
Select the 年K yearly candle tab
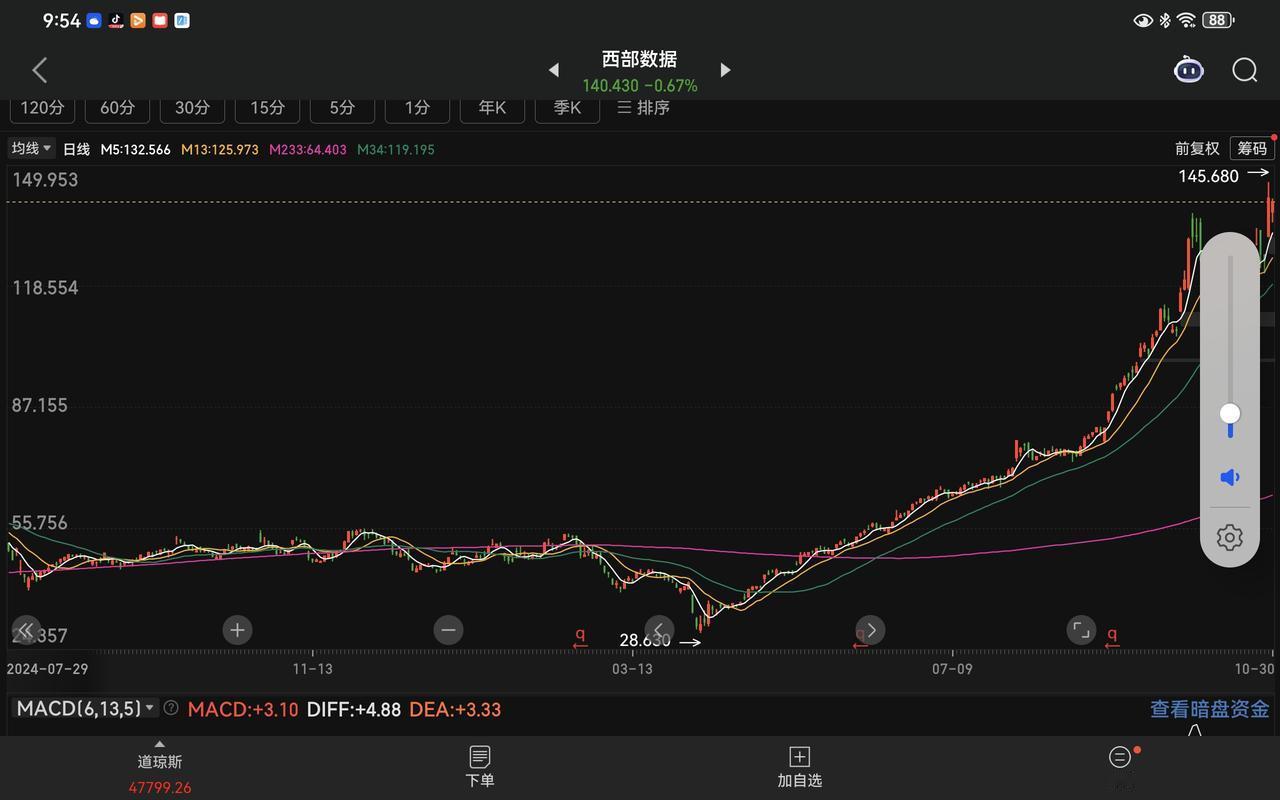tap(492, 108)
